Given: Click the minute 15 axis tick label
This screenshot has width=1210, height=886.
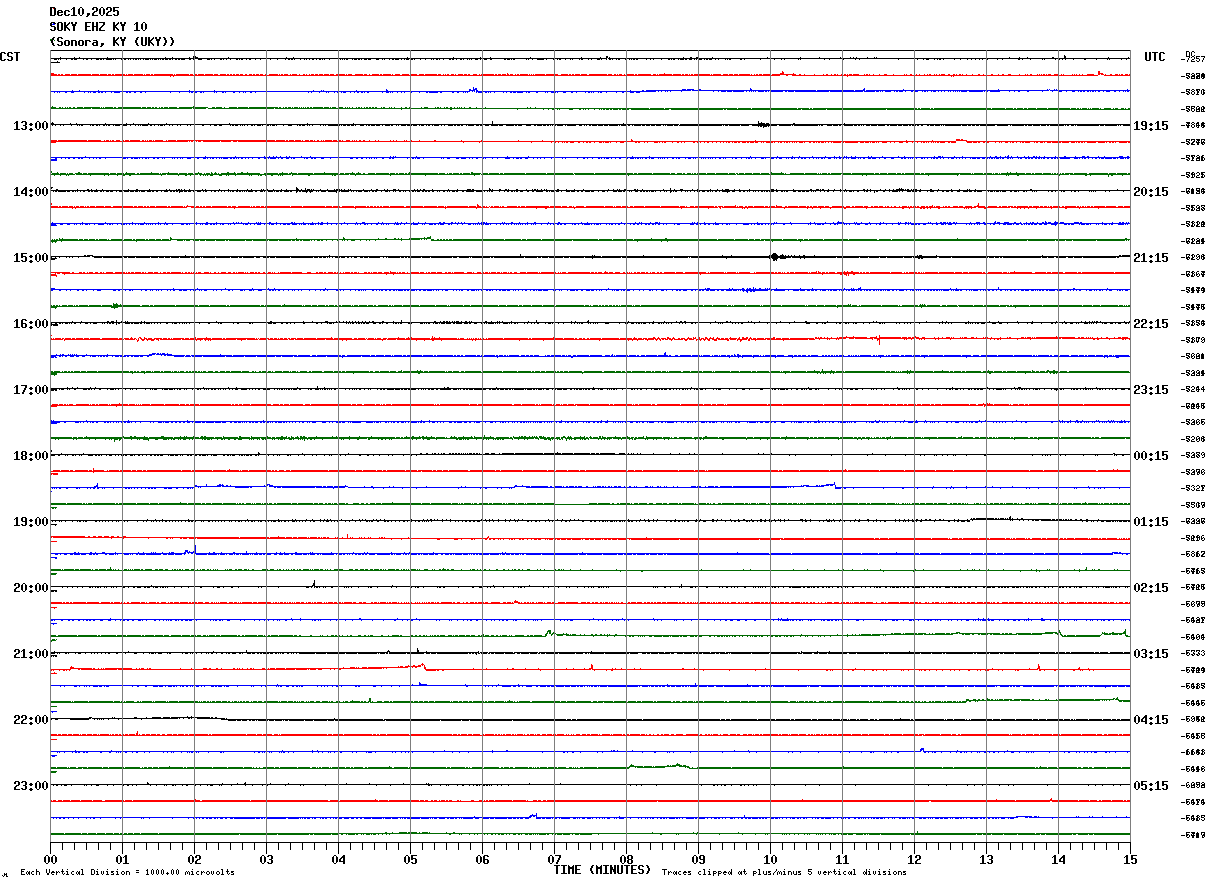Looking at the screenshot, I should click(1130, 859).
